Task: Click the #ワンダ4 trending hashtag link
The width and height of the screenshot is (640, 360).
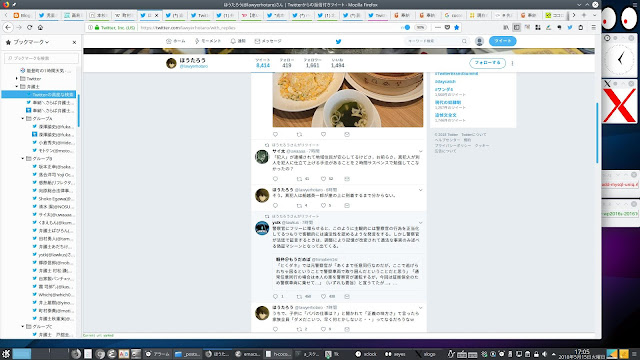Action: (x=444, y=89)
